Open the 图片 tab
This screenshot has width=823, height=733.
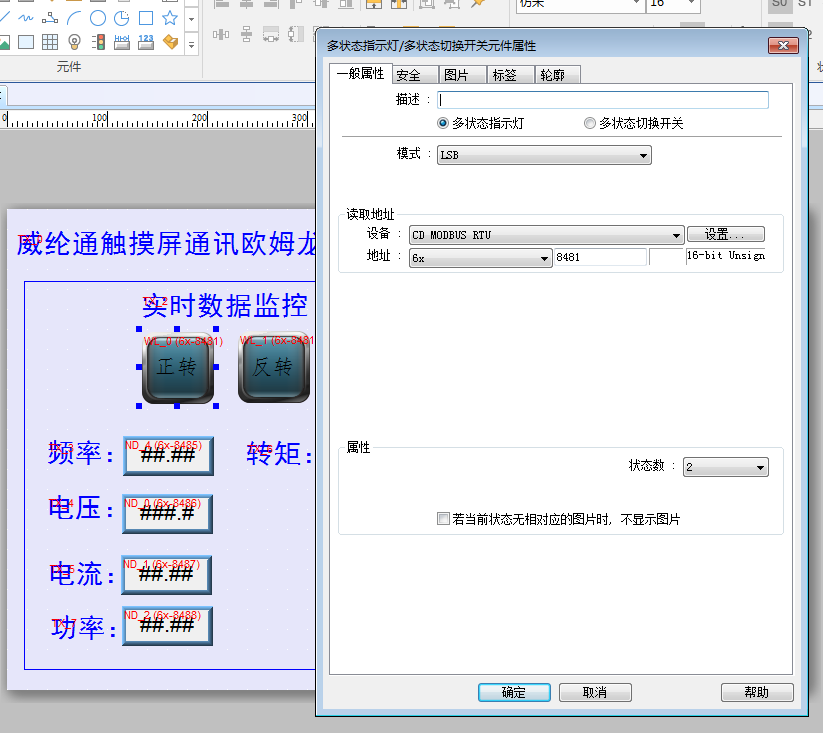[456, 75]
